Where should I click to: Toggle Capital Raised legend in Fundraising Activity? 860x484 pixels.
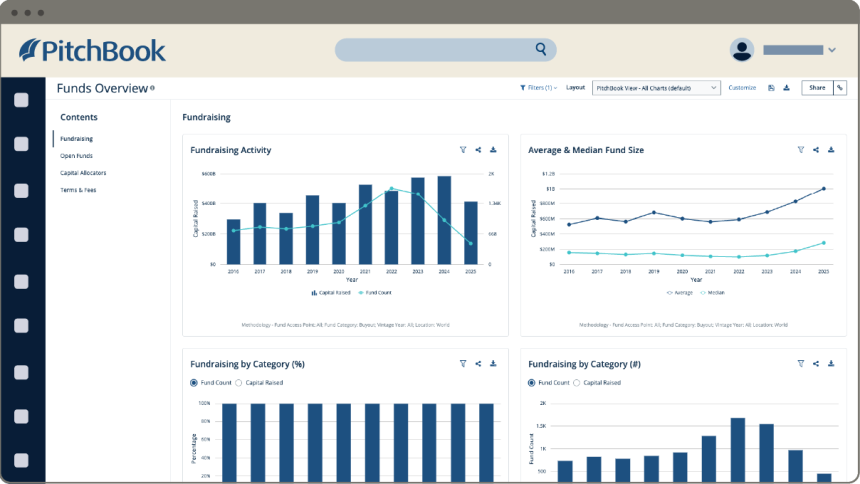click(331, 293)
